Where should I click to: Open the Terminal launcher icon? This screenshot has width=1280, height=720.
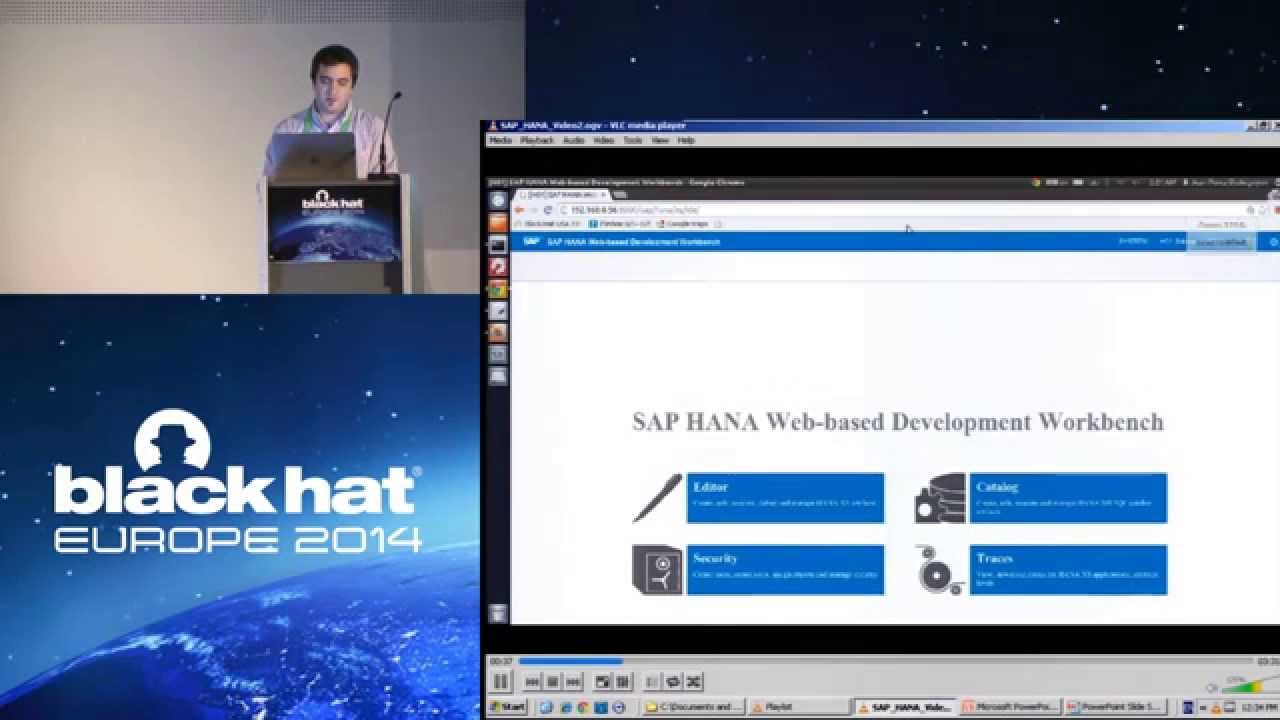(x=498, y=245)
